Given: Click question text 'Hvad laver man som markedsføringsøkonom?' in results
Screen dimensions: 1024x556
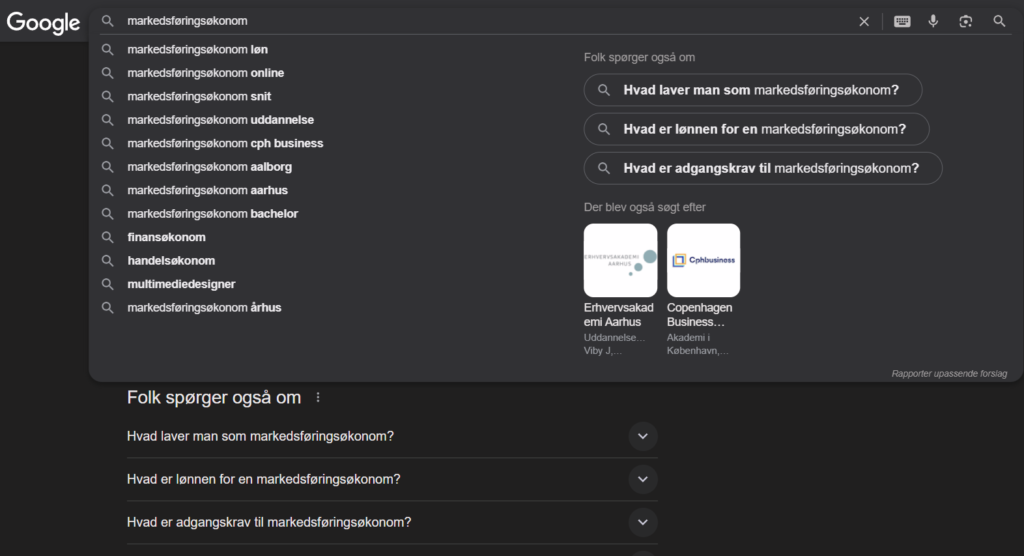Looking at the screenshot, I should pyautogui.click(x=261, y=436).
